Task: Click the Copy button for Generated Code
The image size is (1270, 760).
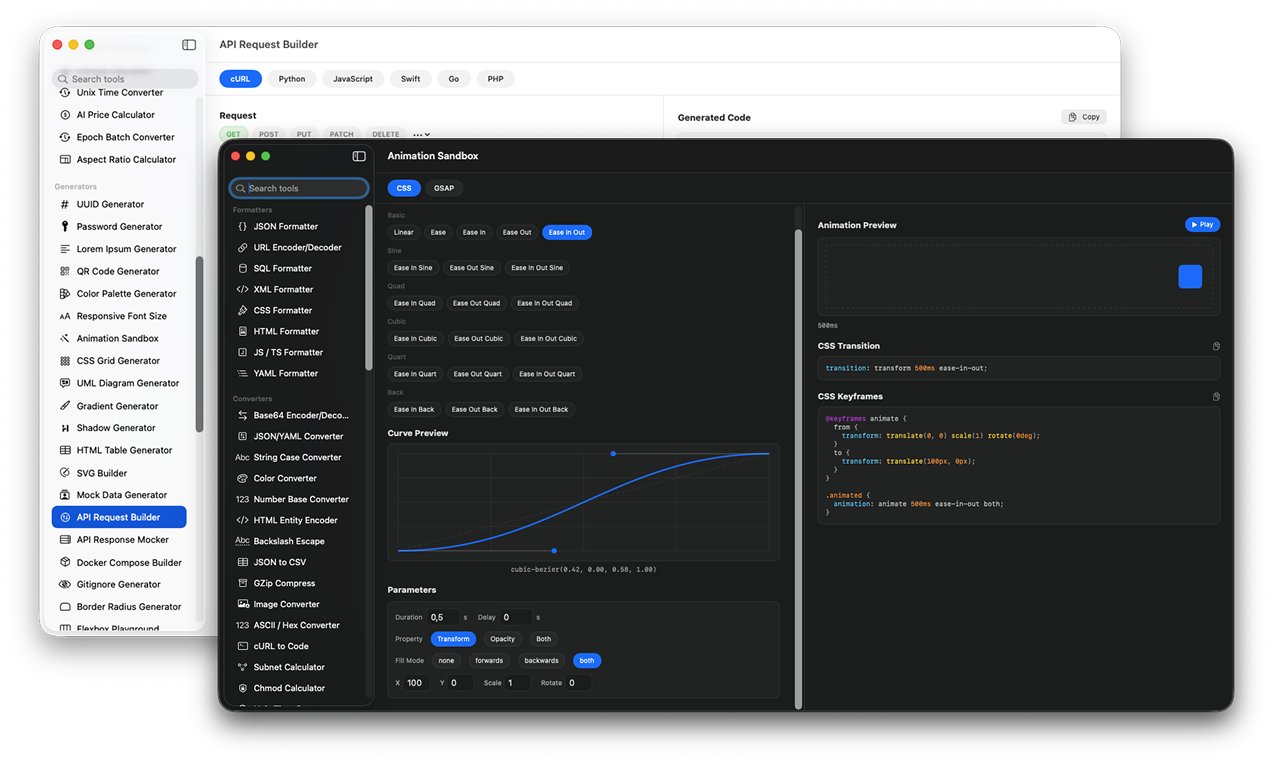Action: [1084, 117]
